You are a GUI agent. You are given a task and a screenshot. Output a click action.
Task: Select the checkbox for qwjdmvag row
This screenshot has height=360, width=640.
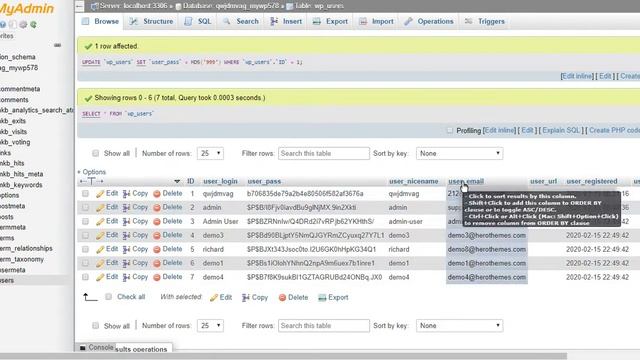point(85,193)
